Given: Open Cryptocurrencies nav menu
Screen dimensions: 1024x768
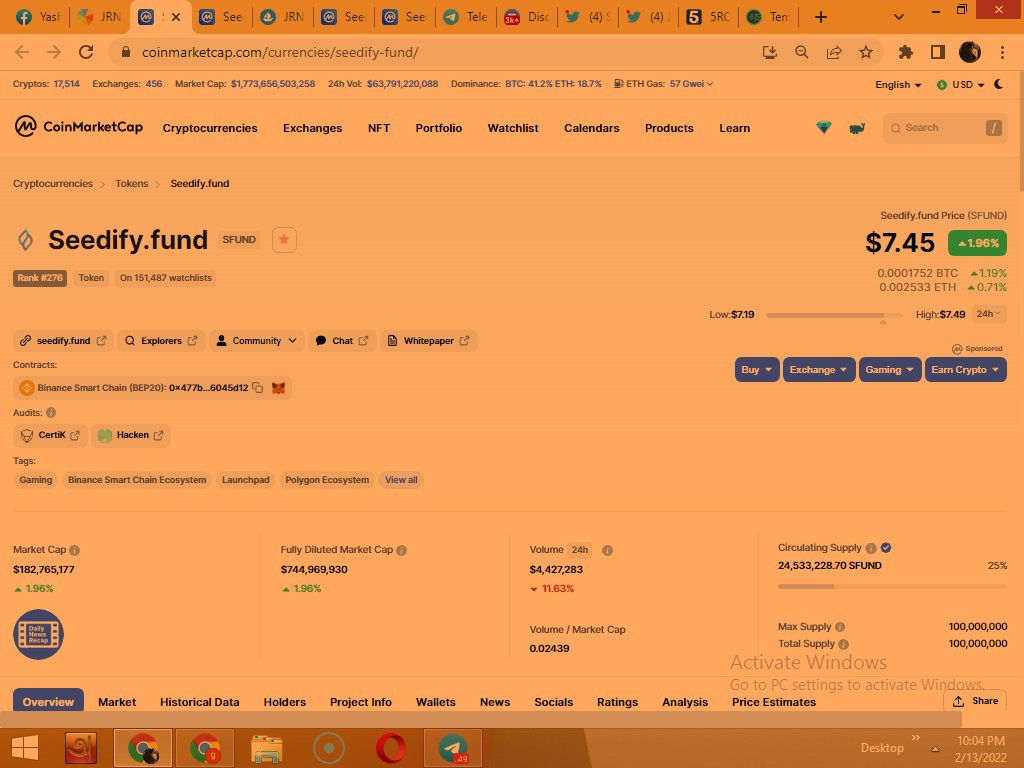Looking at the screenshot, I should point(210,128).
